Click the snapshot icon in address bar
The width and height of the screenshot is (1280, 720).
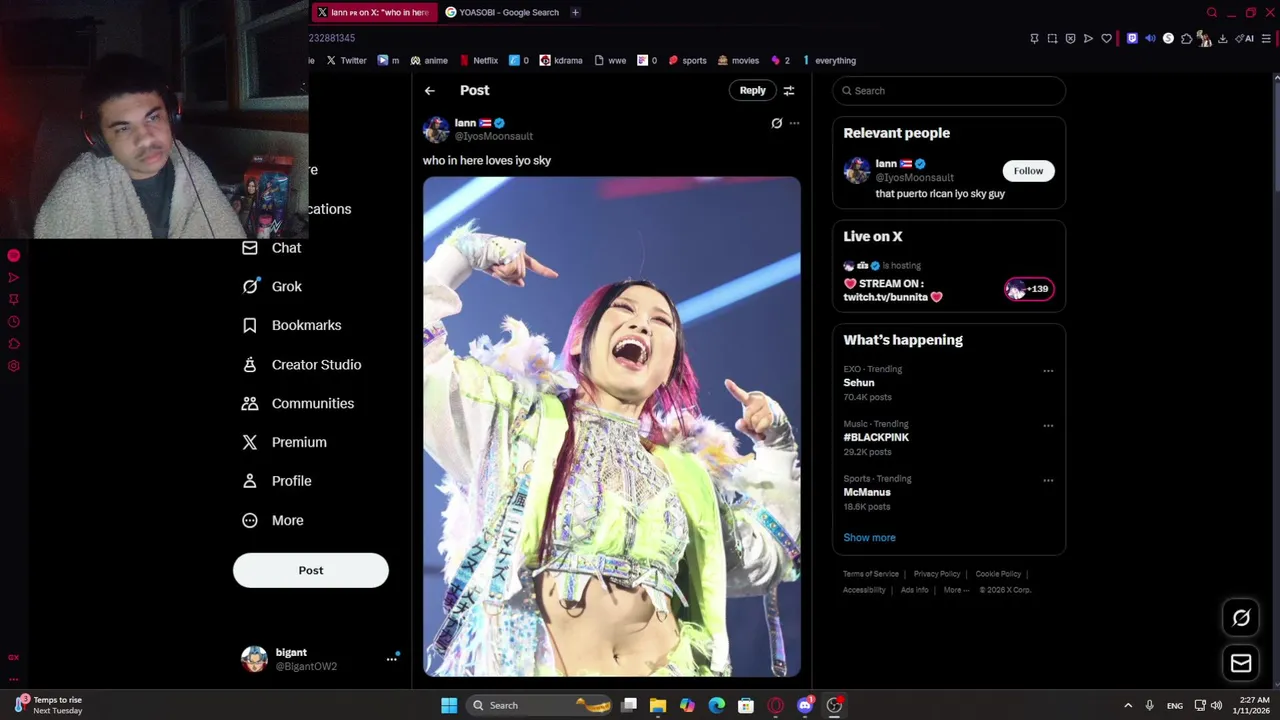1052,39
